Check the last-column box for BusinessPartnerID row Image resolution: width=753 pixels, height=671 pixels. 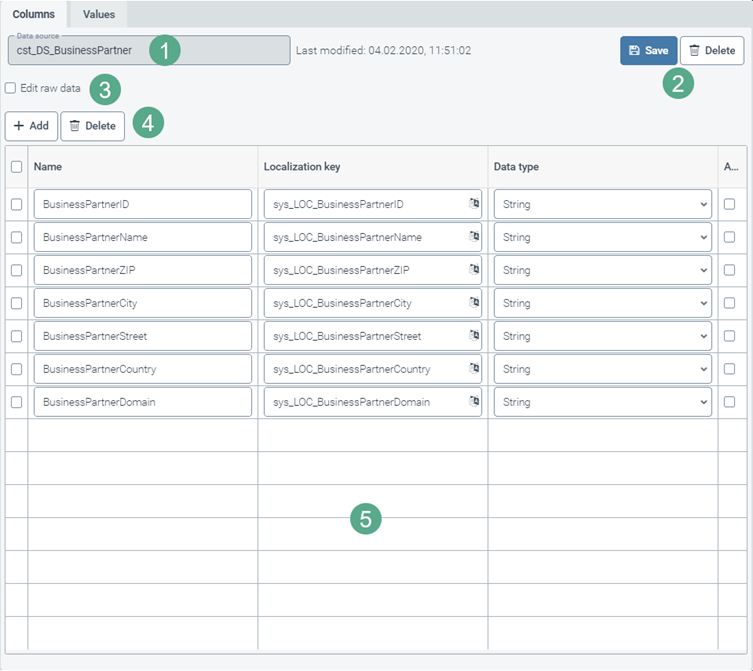pyautogui.click(x=730, y=204)
